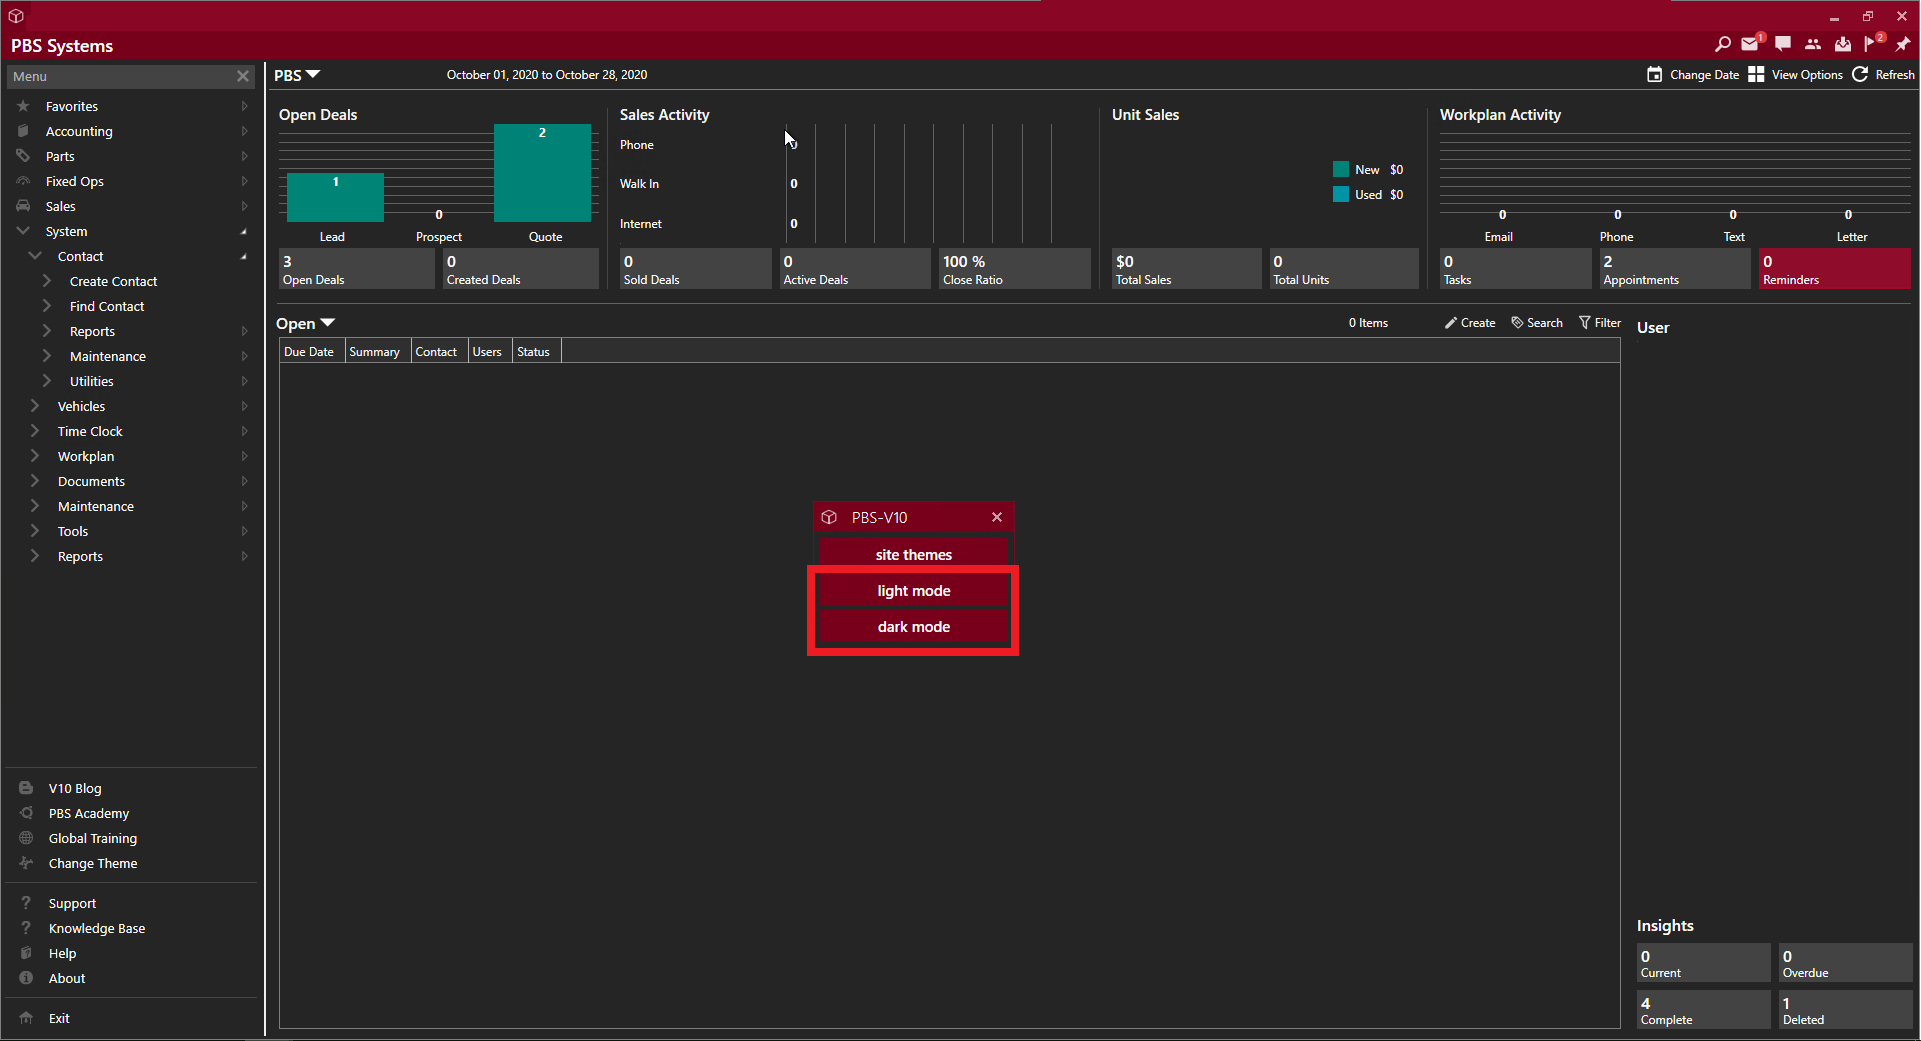Image resolution: width=1921 pixels, height=1041 pixels.
Task: Click the Help book icon
Action: click(27, 953)
